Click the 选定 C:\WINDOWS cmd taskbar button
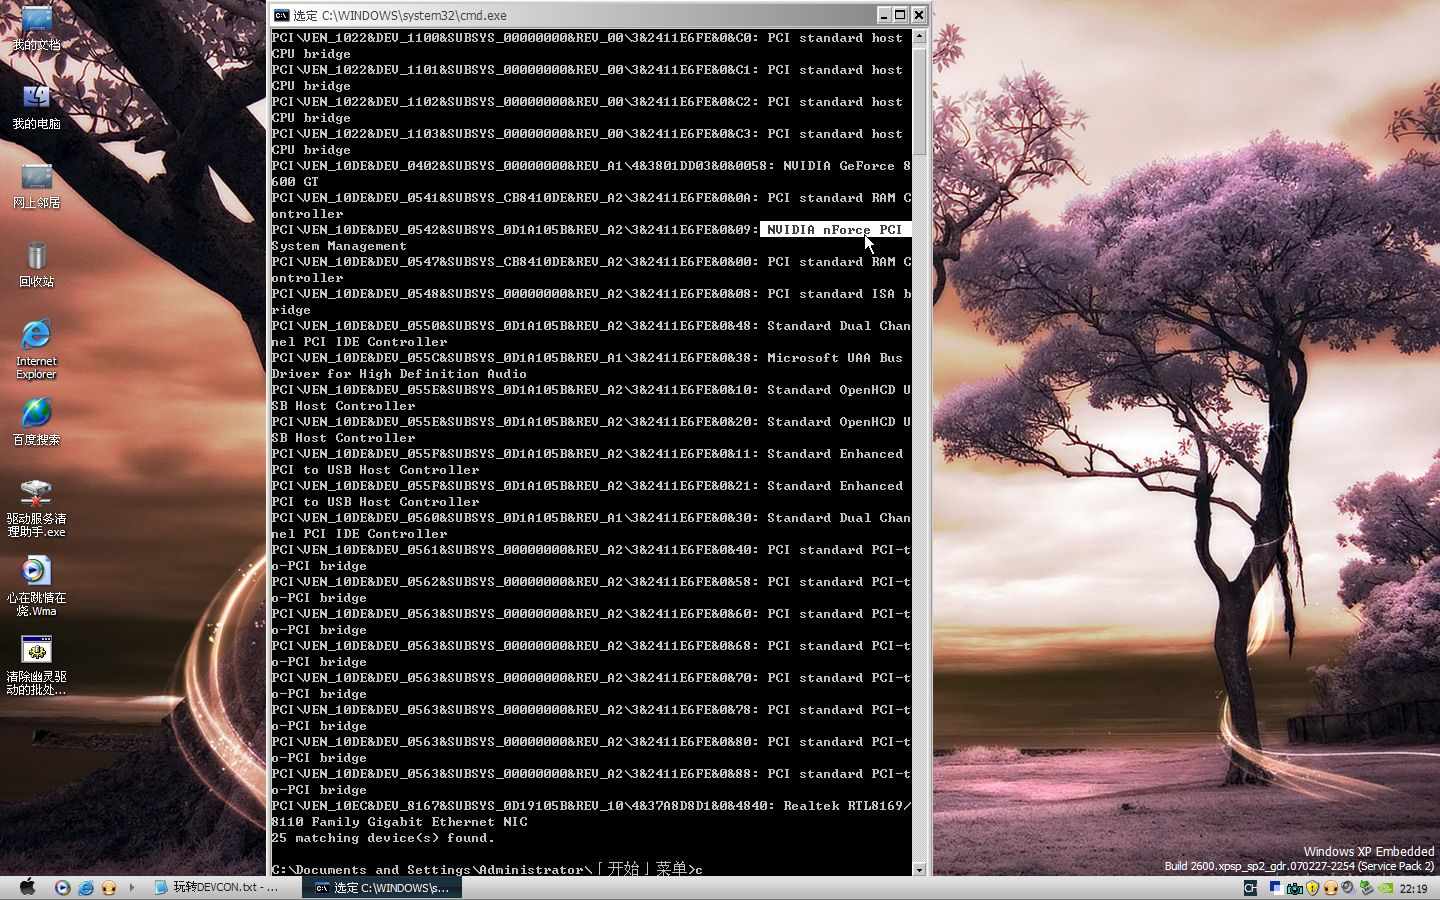Viewport: 1440px width, 900px height. pyautogui.click(x=382, y=887)
